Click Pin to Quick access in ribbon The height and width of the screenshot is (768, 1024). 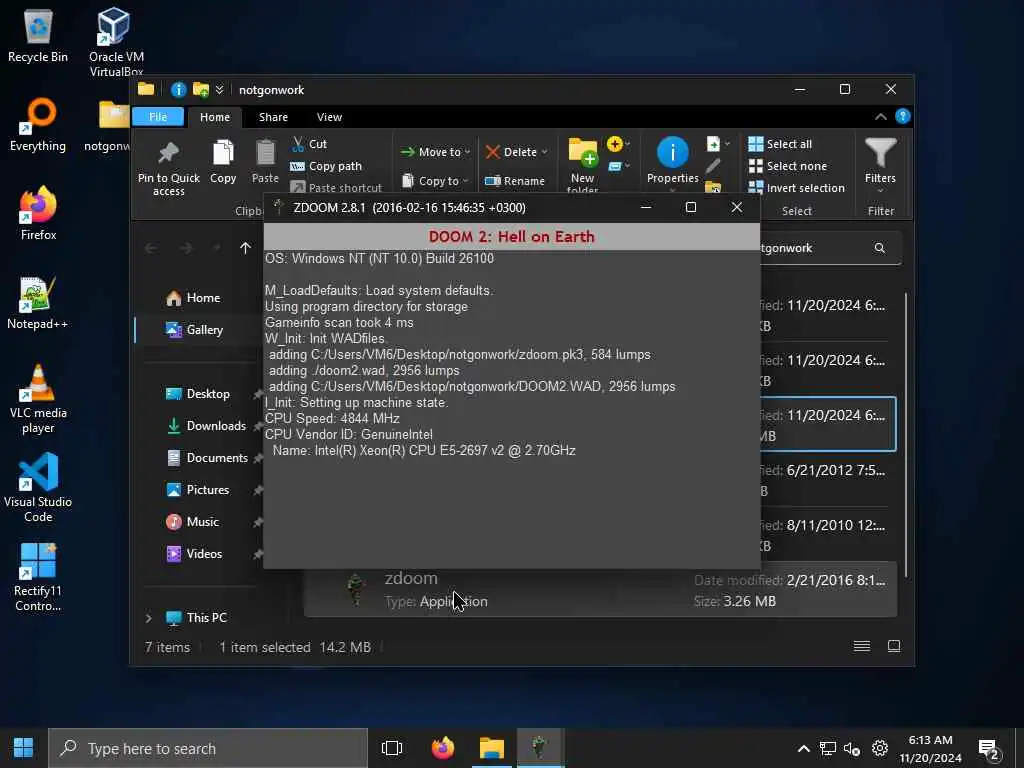168,168
